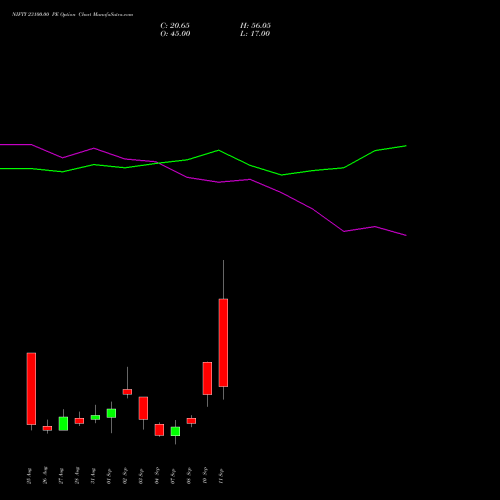This screenshot has height=500, width=500.
Task: Click the 27 Aug date label
Action: point(61,476)
